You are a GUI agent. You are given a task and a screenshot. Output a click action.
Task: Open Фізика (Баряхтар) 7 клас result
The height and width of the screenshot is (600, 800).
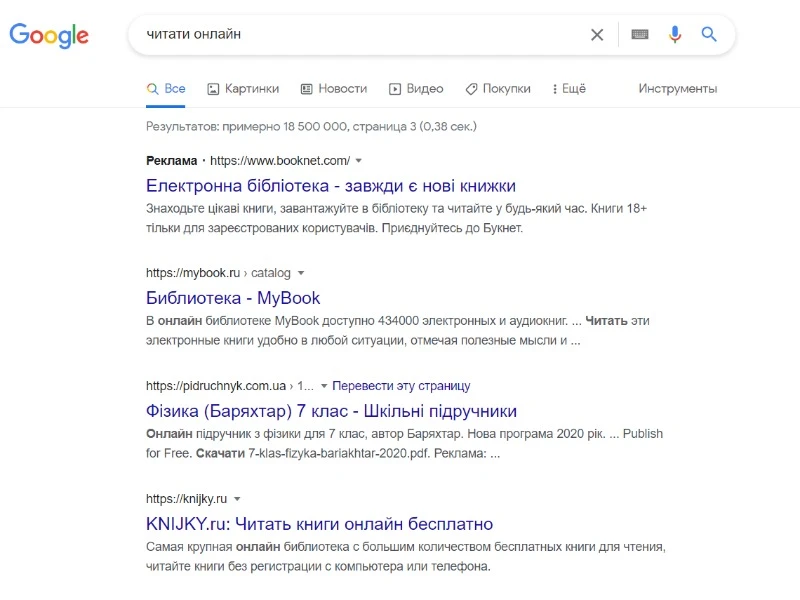[331, 411]
